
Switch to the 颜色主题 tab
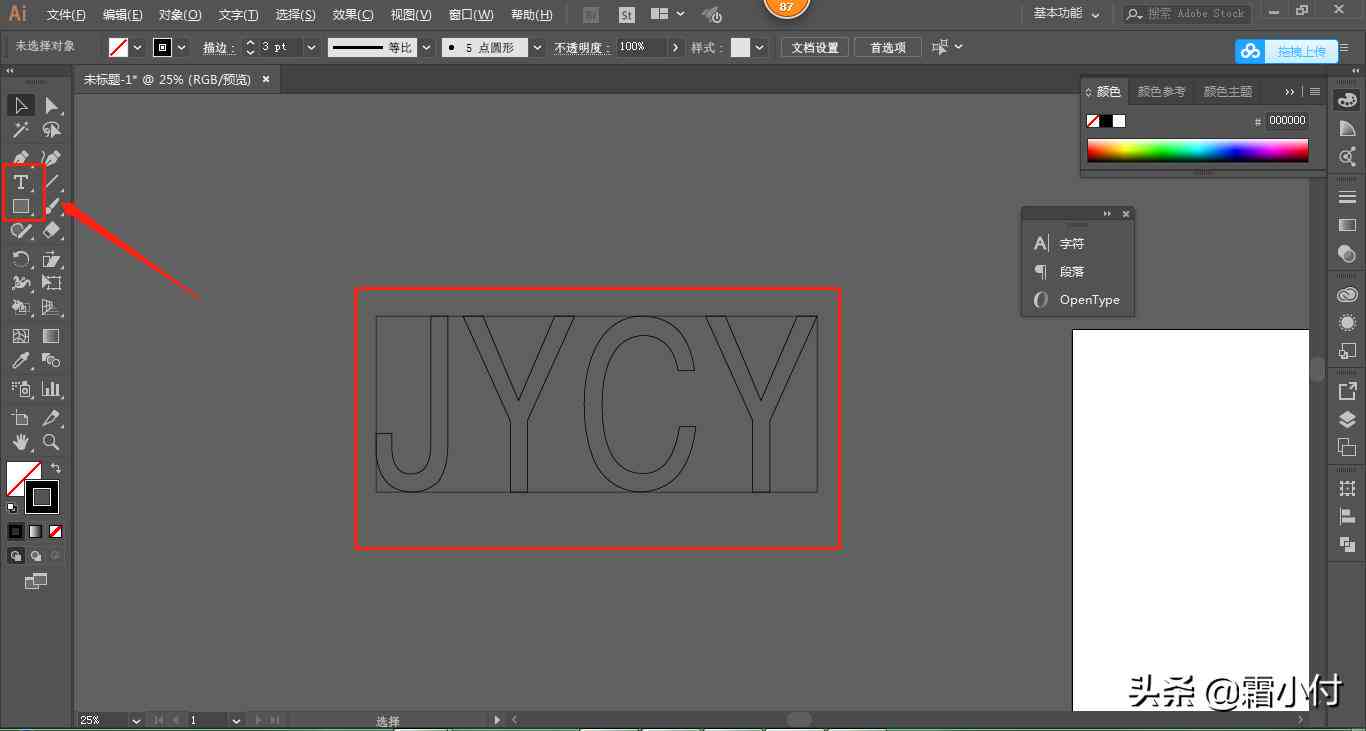1228,91
